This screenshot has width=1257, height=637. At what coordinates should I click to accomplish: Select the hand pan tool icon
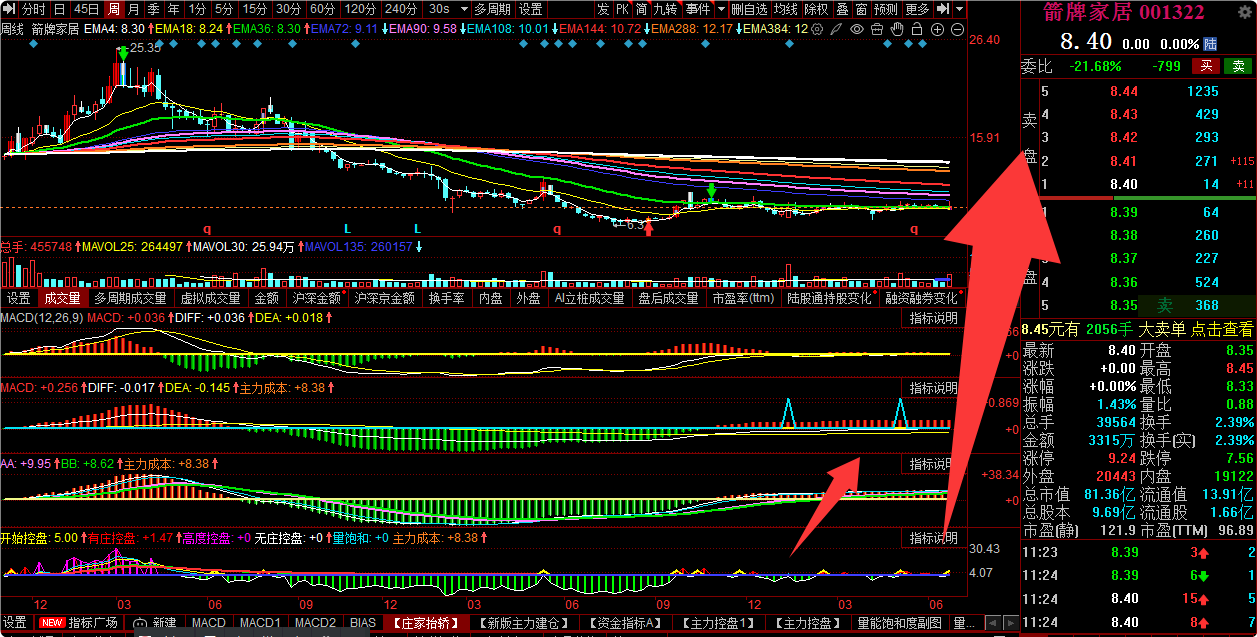897,29
